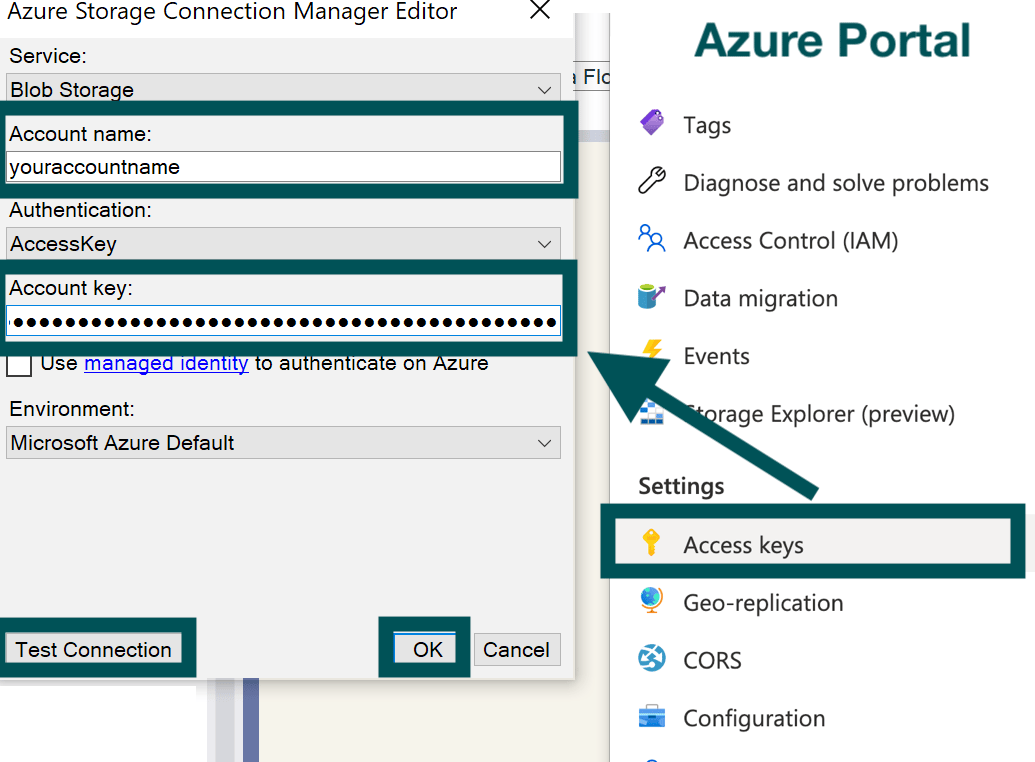Open the Geo-replication item

coord(763,603)
